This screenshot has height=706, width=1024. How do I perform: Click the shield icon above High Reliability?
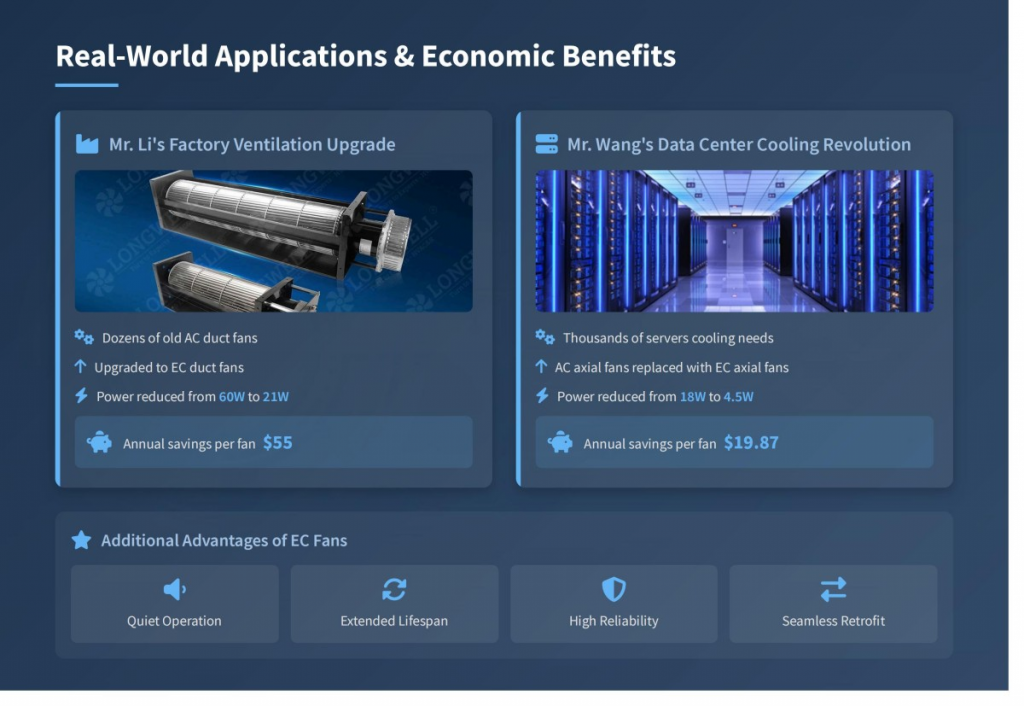[613, 589]
